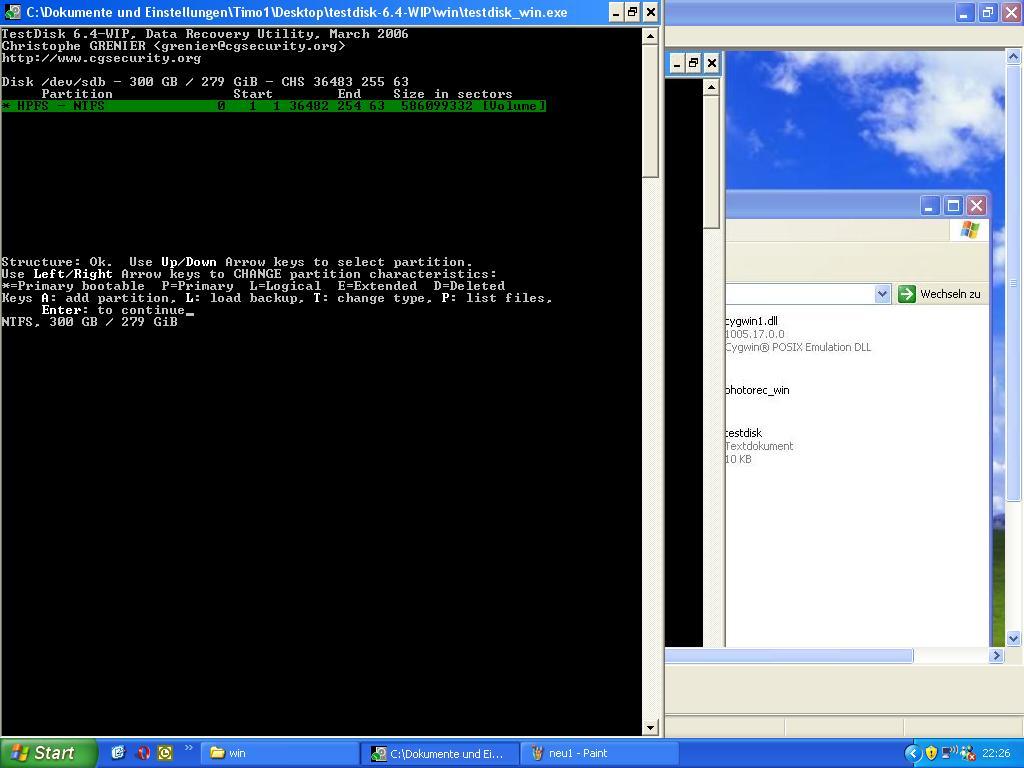Close the testdisk console window
Screen dimensions: 1024x768
(650, 12)
